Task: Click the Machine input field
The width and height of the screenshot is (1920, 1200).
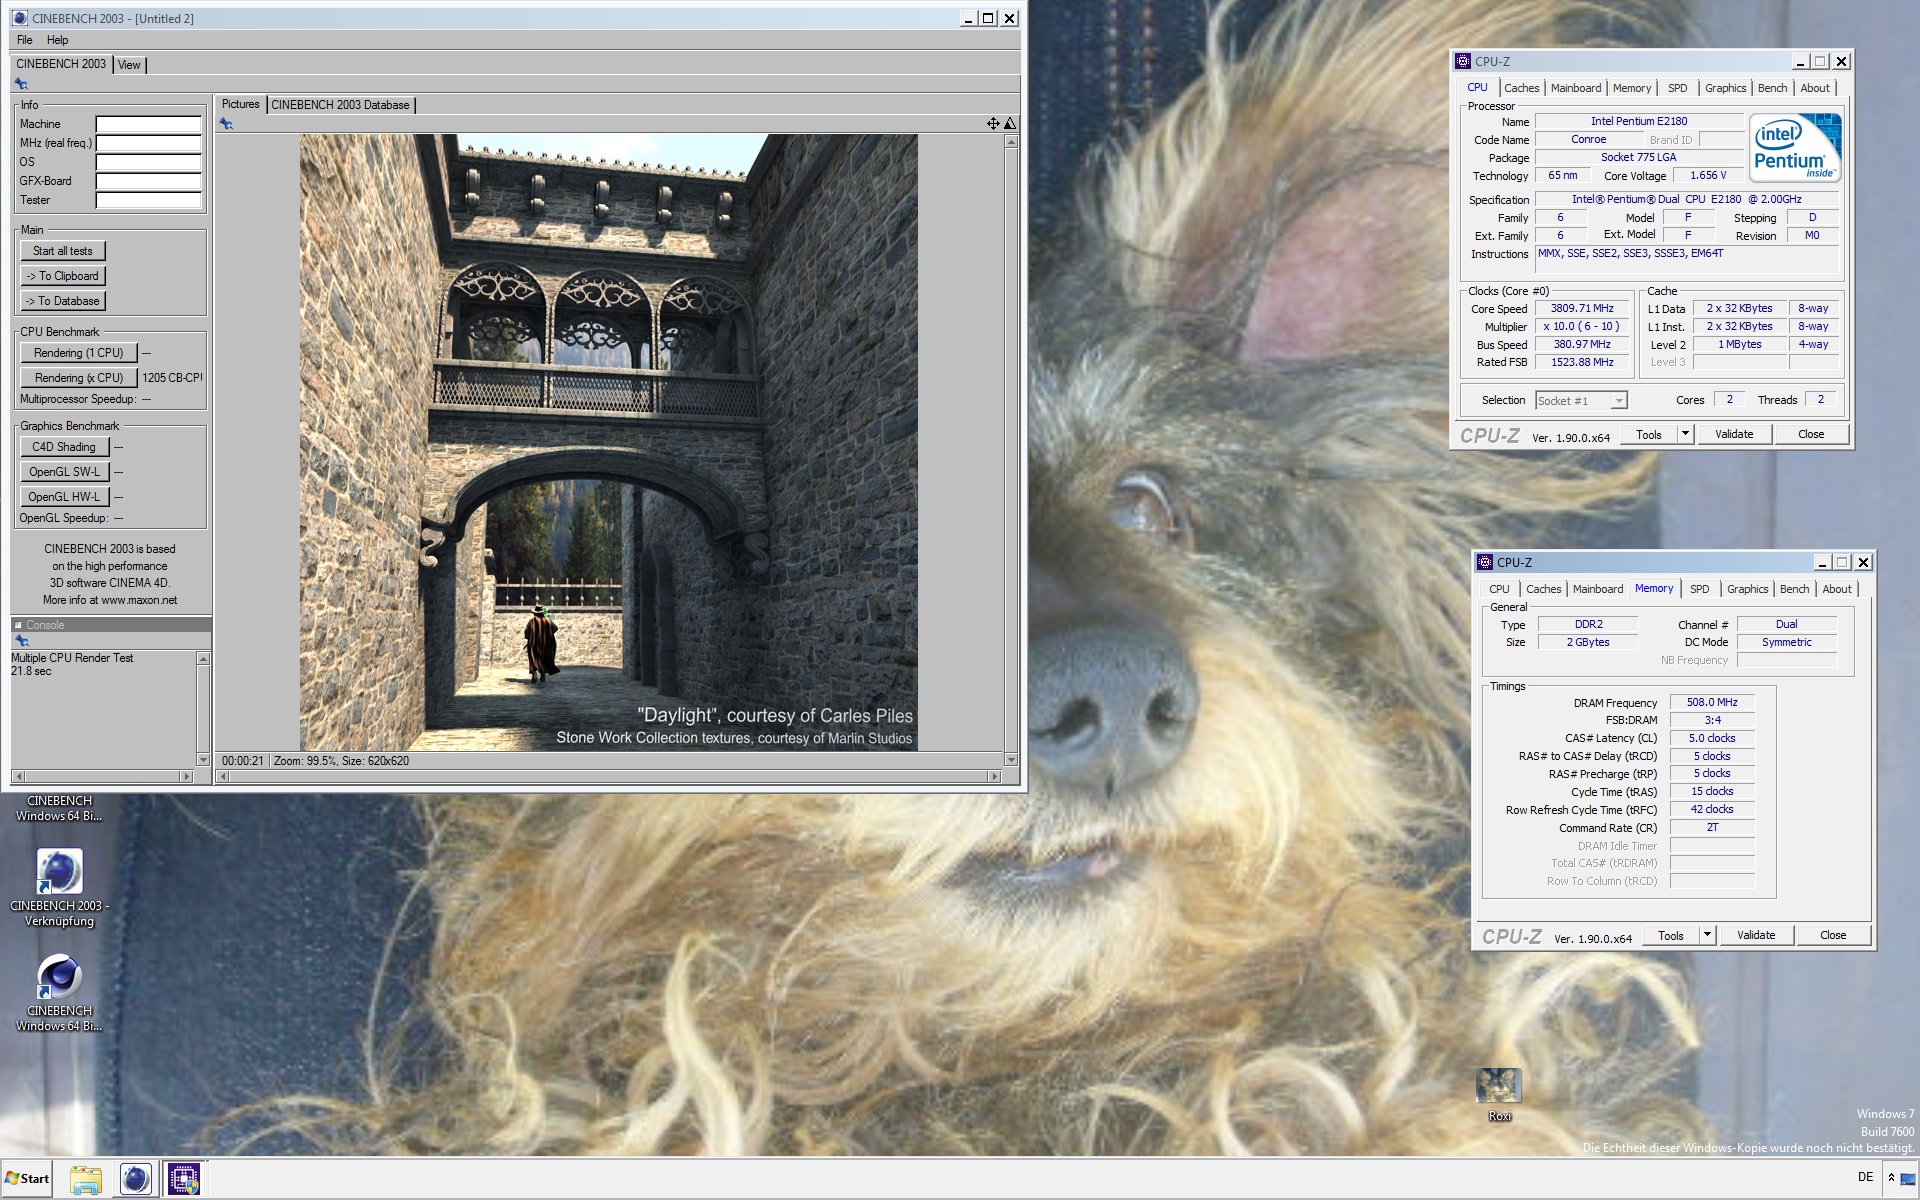Action: (x=148, y=124)
